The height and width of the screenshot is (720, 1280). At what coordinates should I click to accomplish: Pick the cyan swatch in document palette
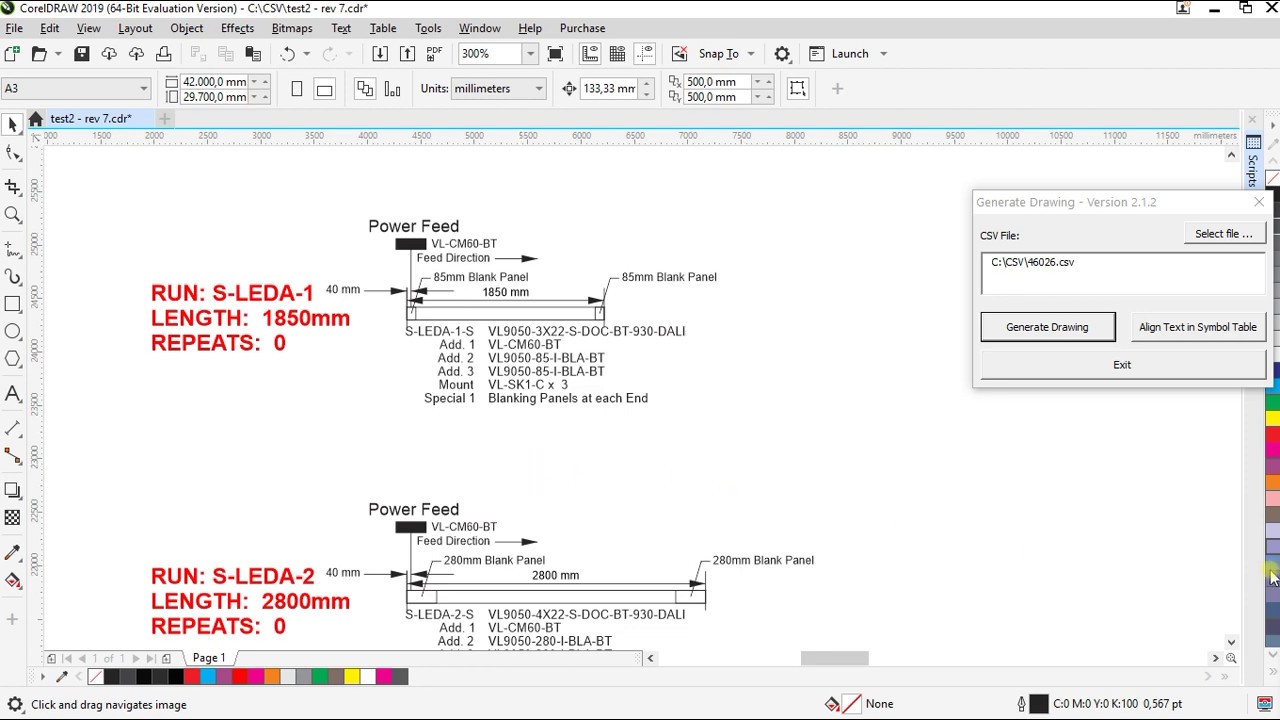(207, 677)
